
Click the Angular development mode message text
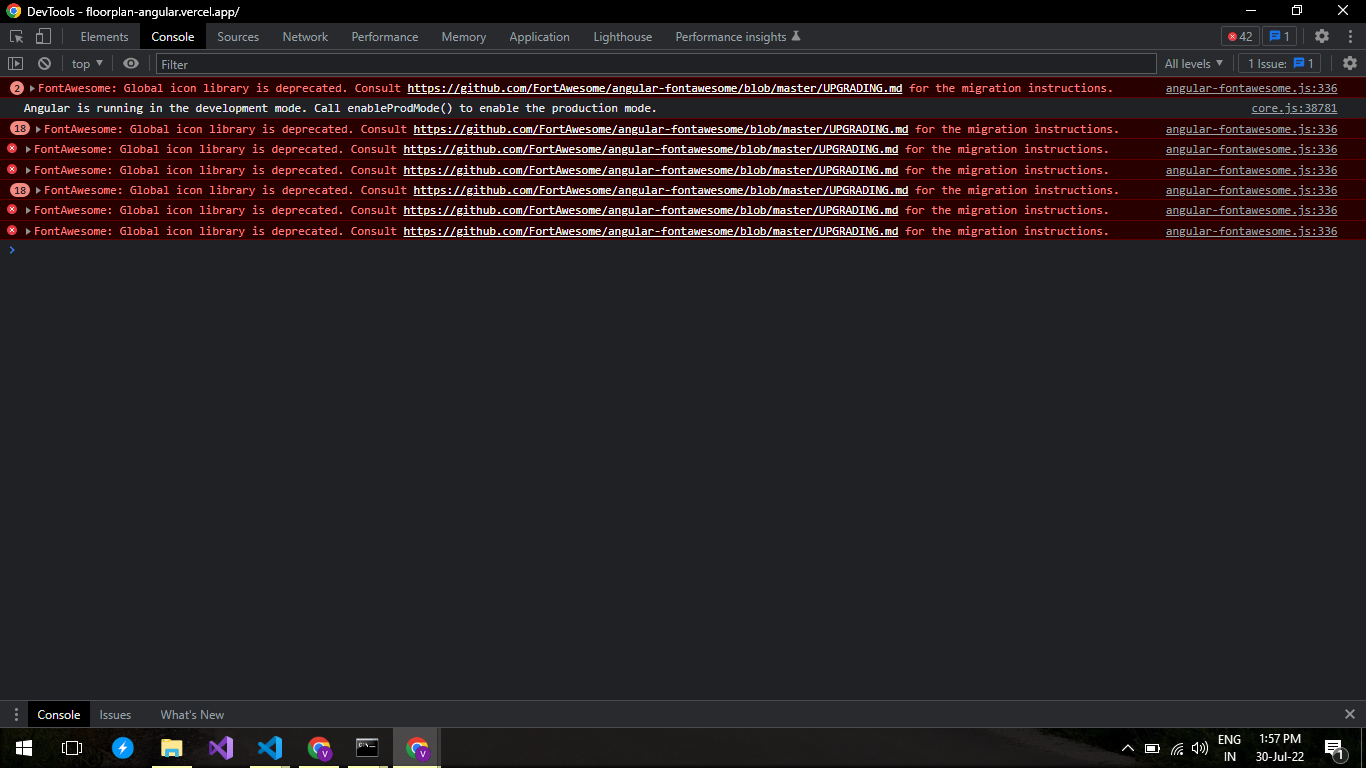pos(340,108)
